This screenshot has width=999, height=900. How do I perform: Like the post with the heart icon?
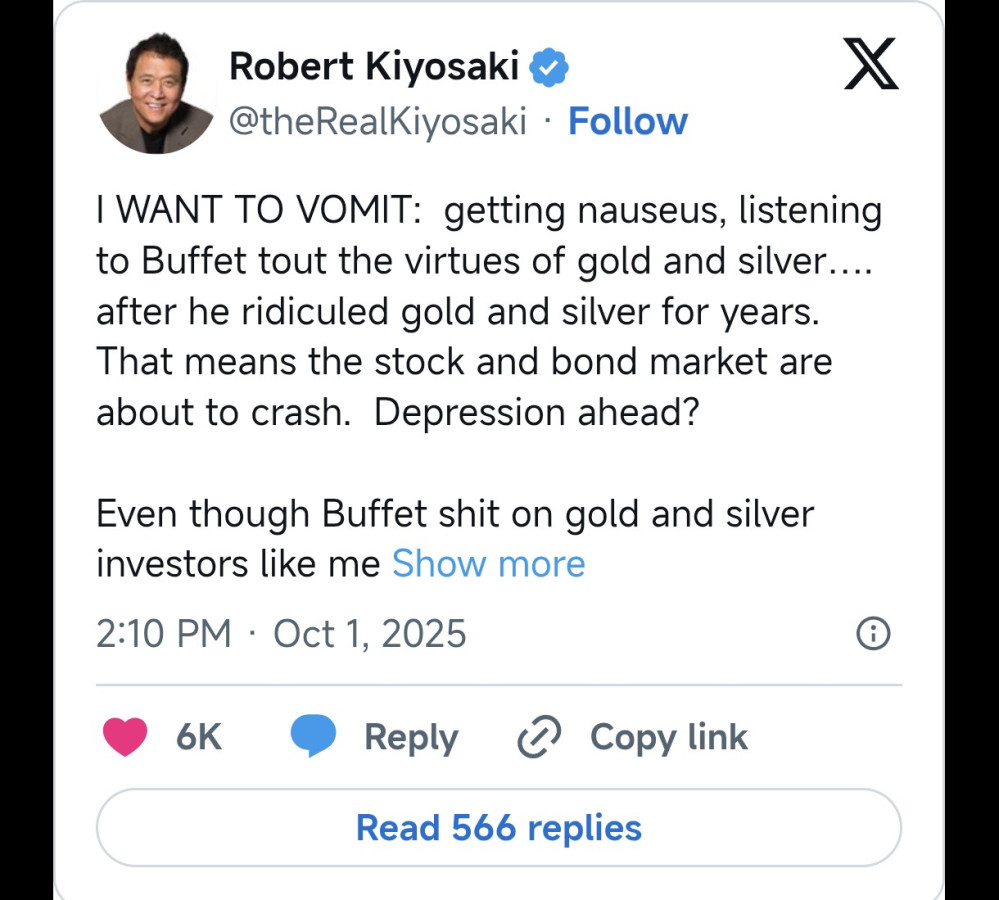pyautogui.click(x=125, y=738)
